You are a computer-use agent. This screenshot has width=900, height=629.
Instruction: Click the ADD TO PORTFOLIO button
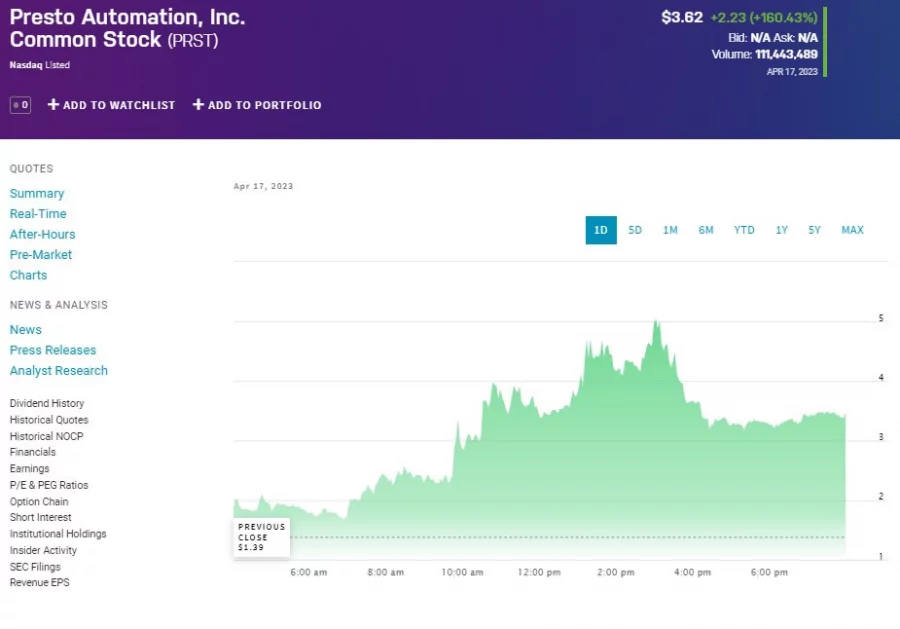pyautogui.click(x=261, y=104)
